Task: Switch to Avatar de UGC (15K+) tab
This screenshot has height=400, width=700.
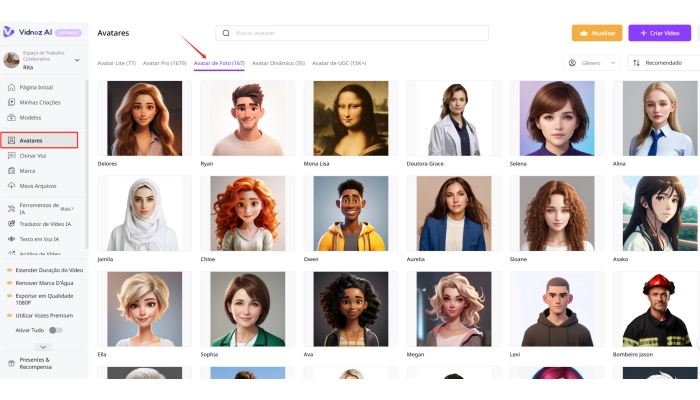Action: point(339,63)
